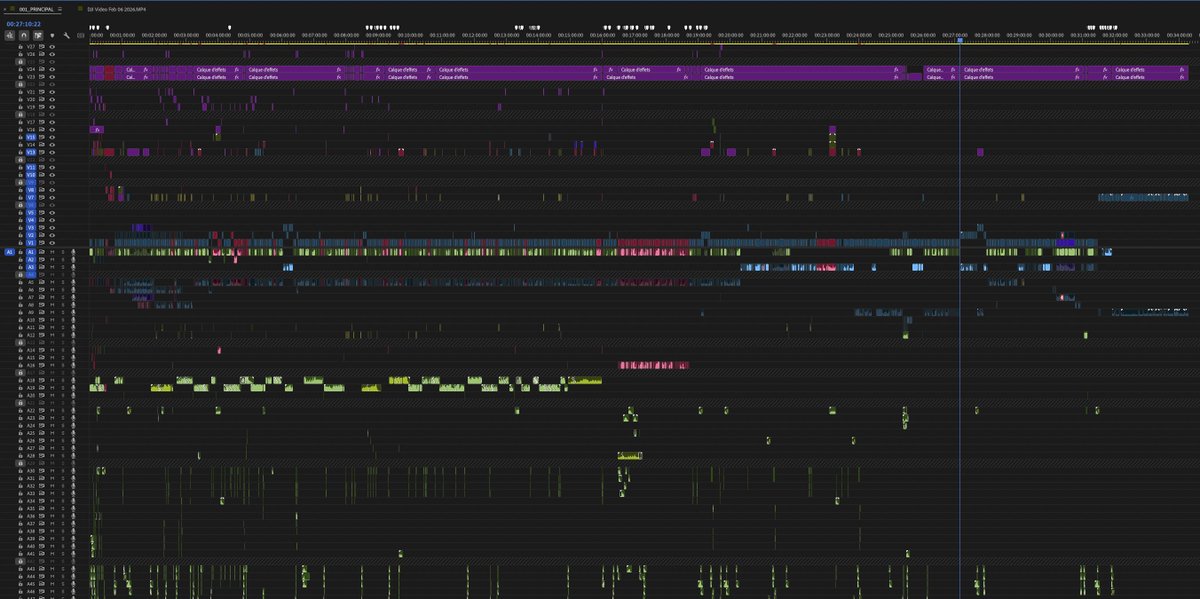Toggle insert sequences as nests button
This screenshot has width=1200, height=599.
click(x=9, y=35)
